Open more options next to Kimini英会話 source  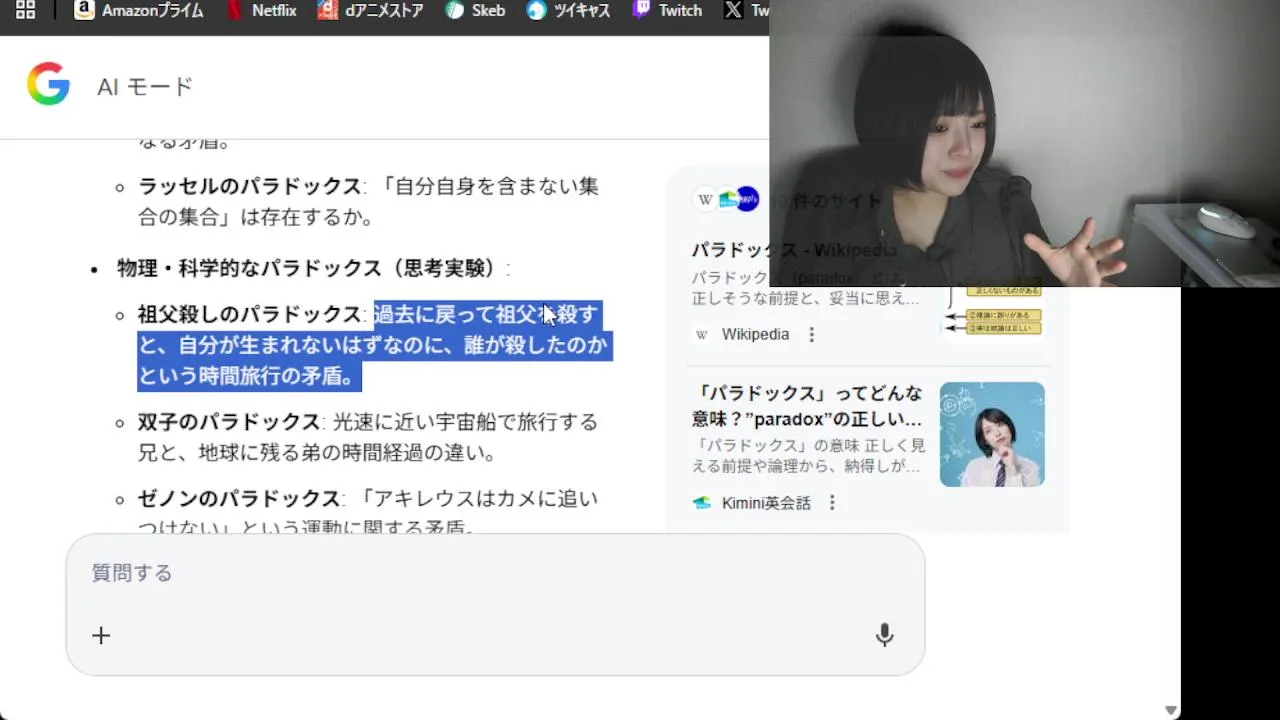(x=832, y=503)
